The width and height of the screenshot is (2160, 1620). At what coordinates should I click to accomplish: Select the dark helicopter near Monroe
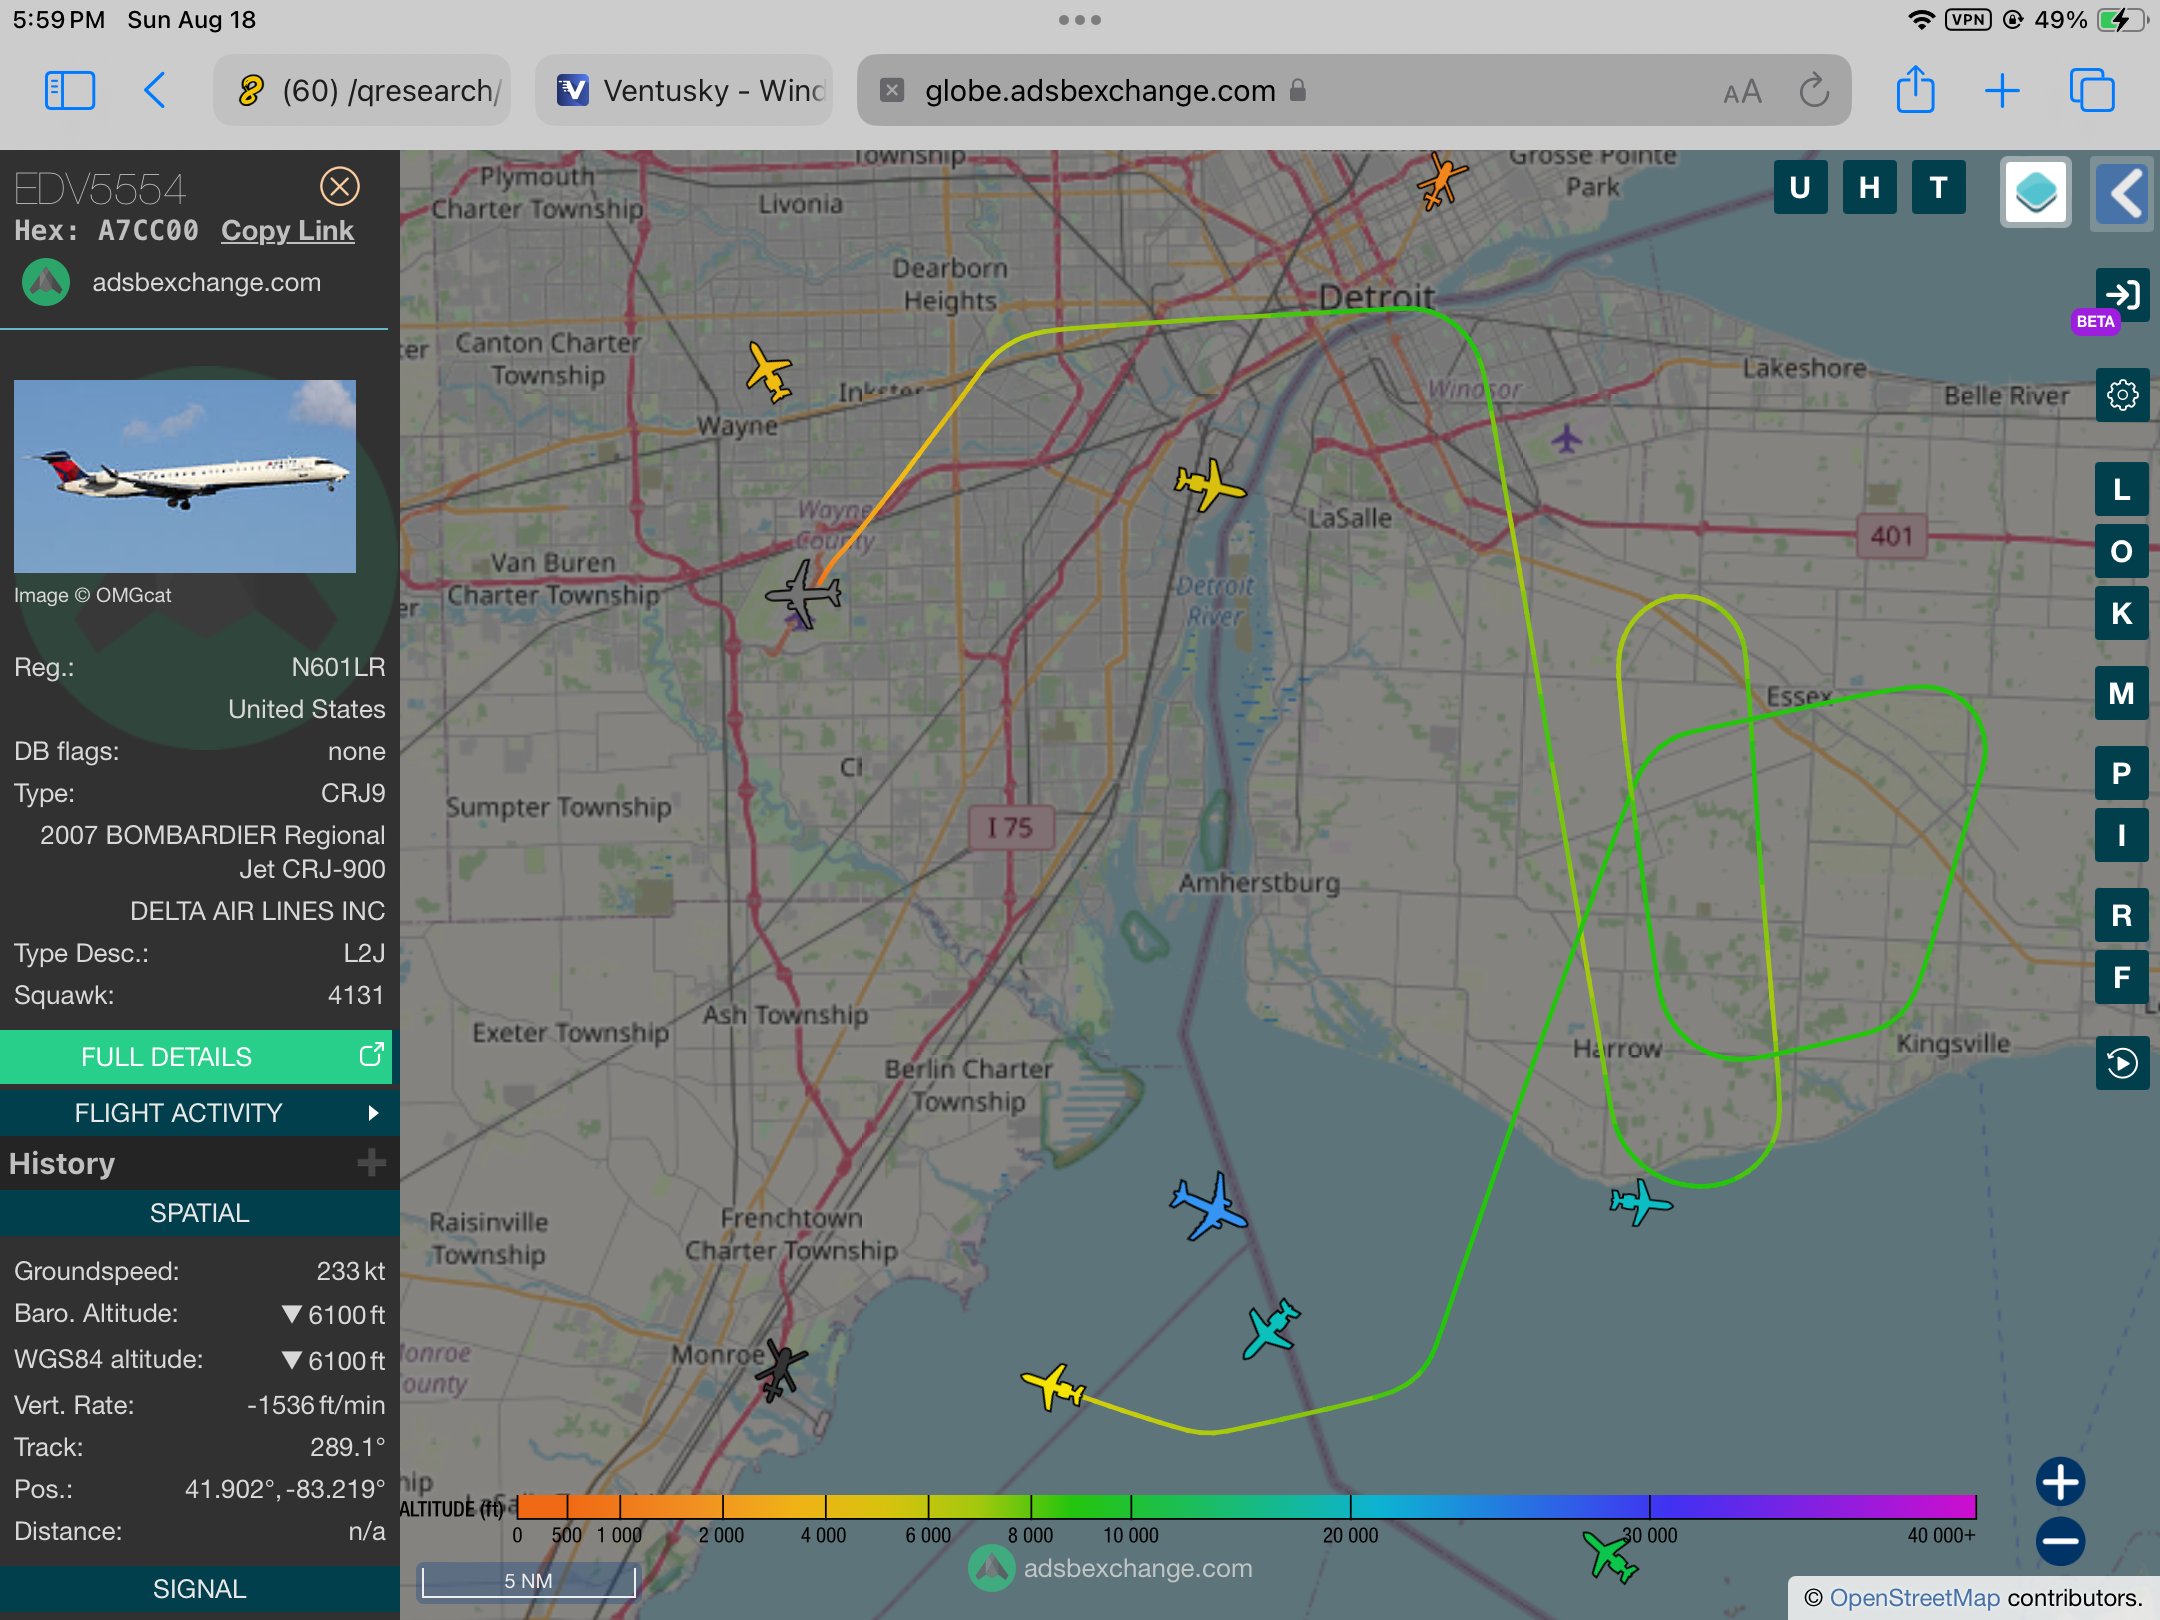[x=781, y=1371]
